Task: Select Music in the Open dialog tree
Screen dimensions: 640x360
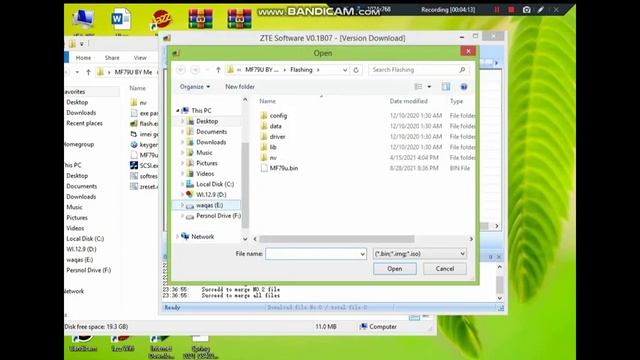Action: pyautogui.click(x=204, y=153)
